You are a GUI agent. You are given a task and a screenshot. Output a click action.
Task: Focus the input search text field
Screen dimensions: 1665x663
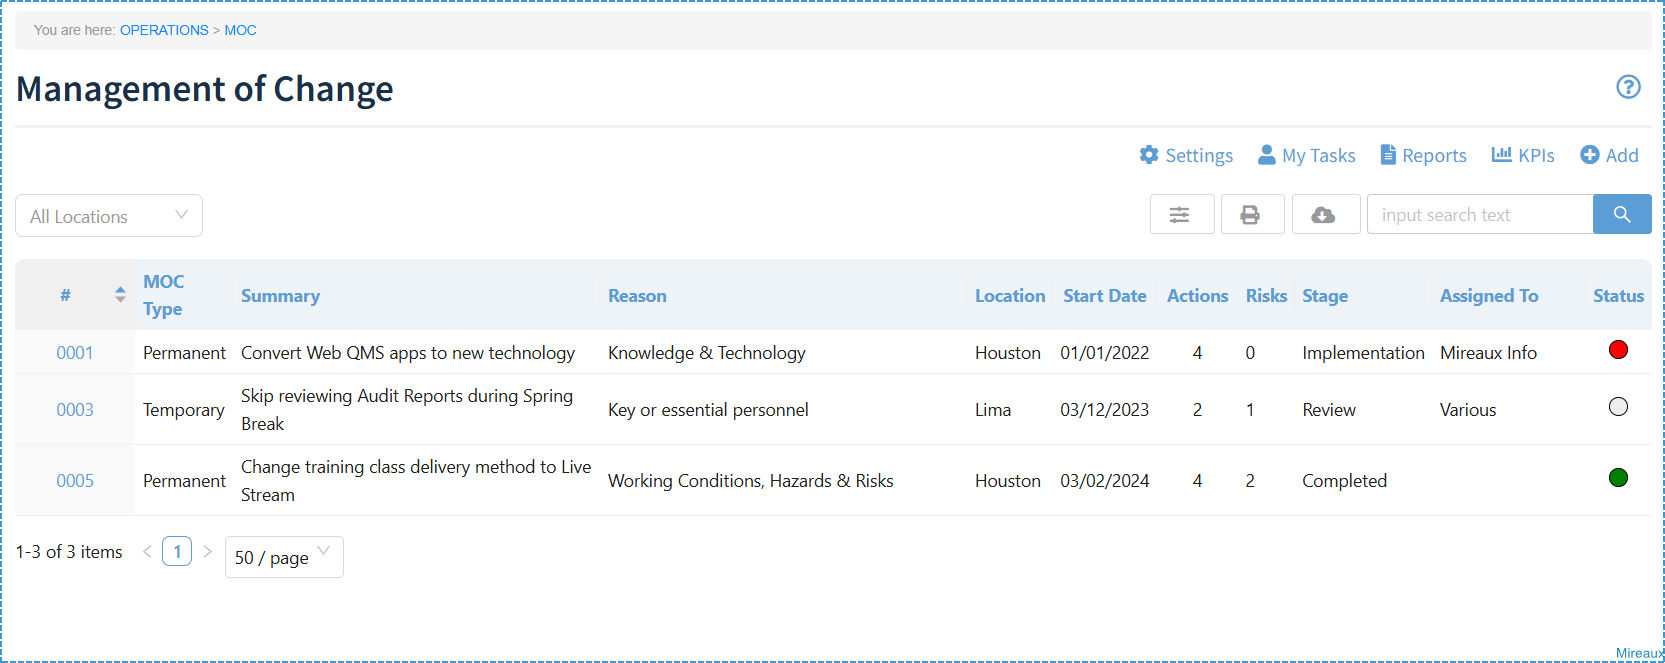pyautogui.click(x=1479, y=214)
